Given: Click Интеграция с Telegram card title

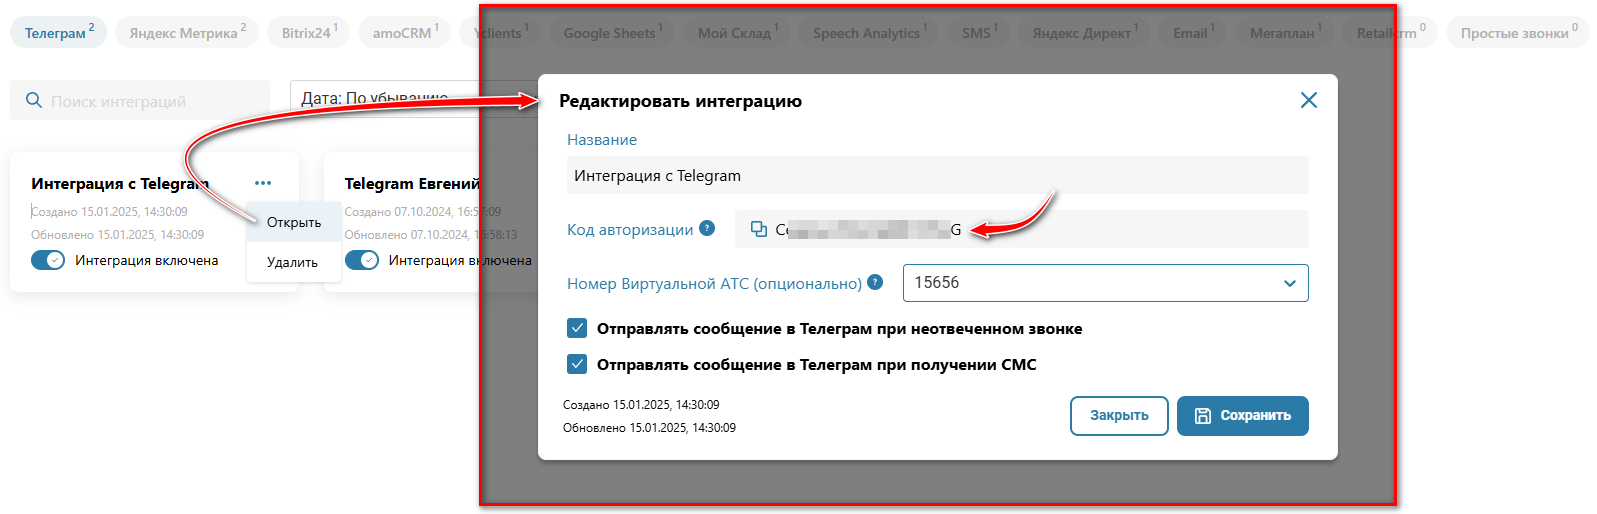Looking at the screenshot, I should point(120,183).
